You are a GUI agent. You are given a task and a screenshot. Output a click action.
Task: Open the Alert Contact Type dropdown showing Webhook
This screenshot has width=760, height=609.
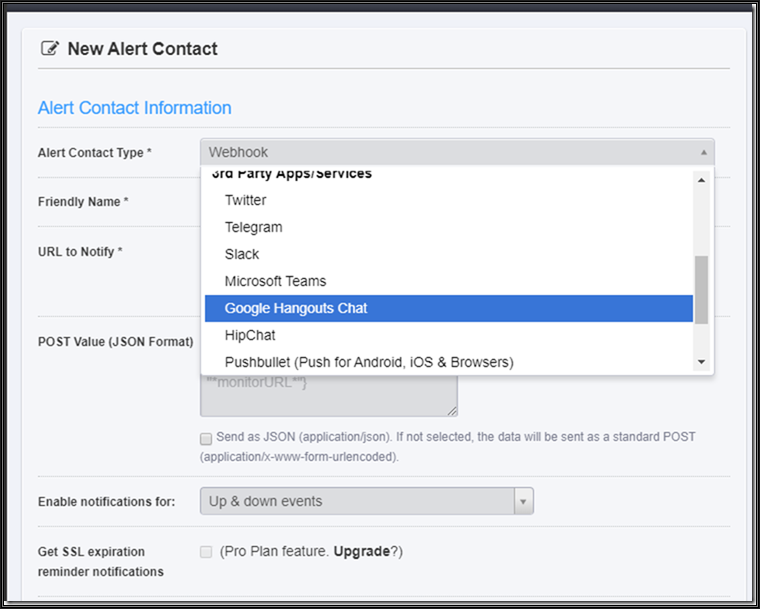point(457,152)
